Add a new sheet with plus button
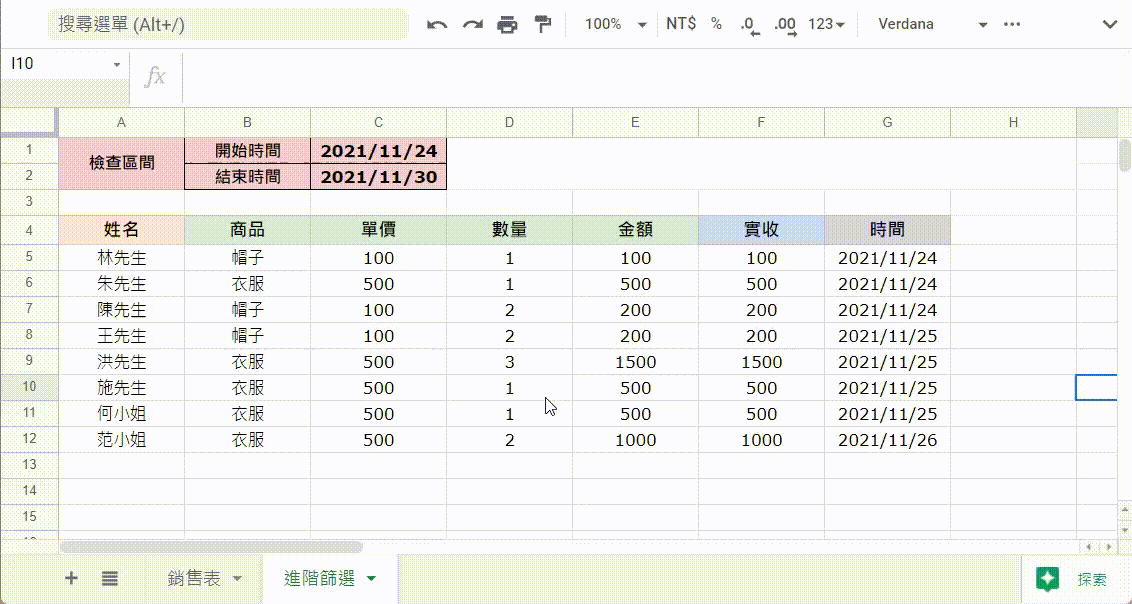 pos(71,578)
